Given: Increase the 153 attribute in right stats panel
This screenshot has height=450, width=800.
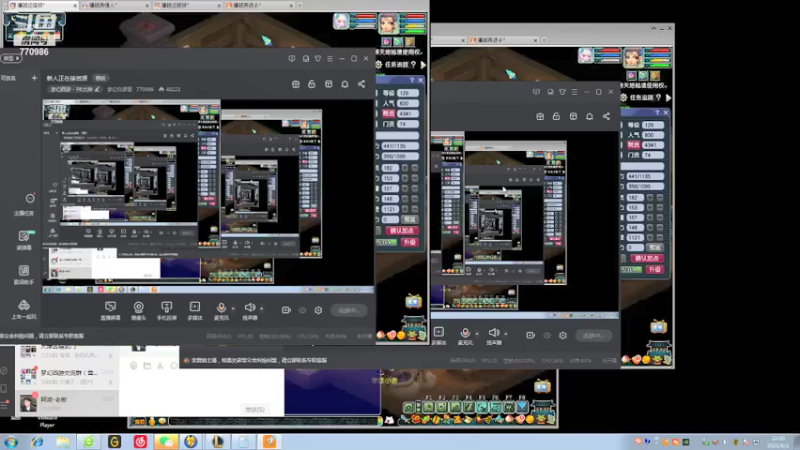Looking at the screenshot, I should coord(650,208).
